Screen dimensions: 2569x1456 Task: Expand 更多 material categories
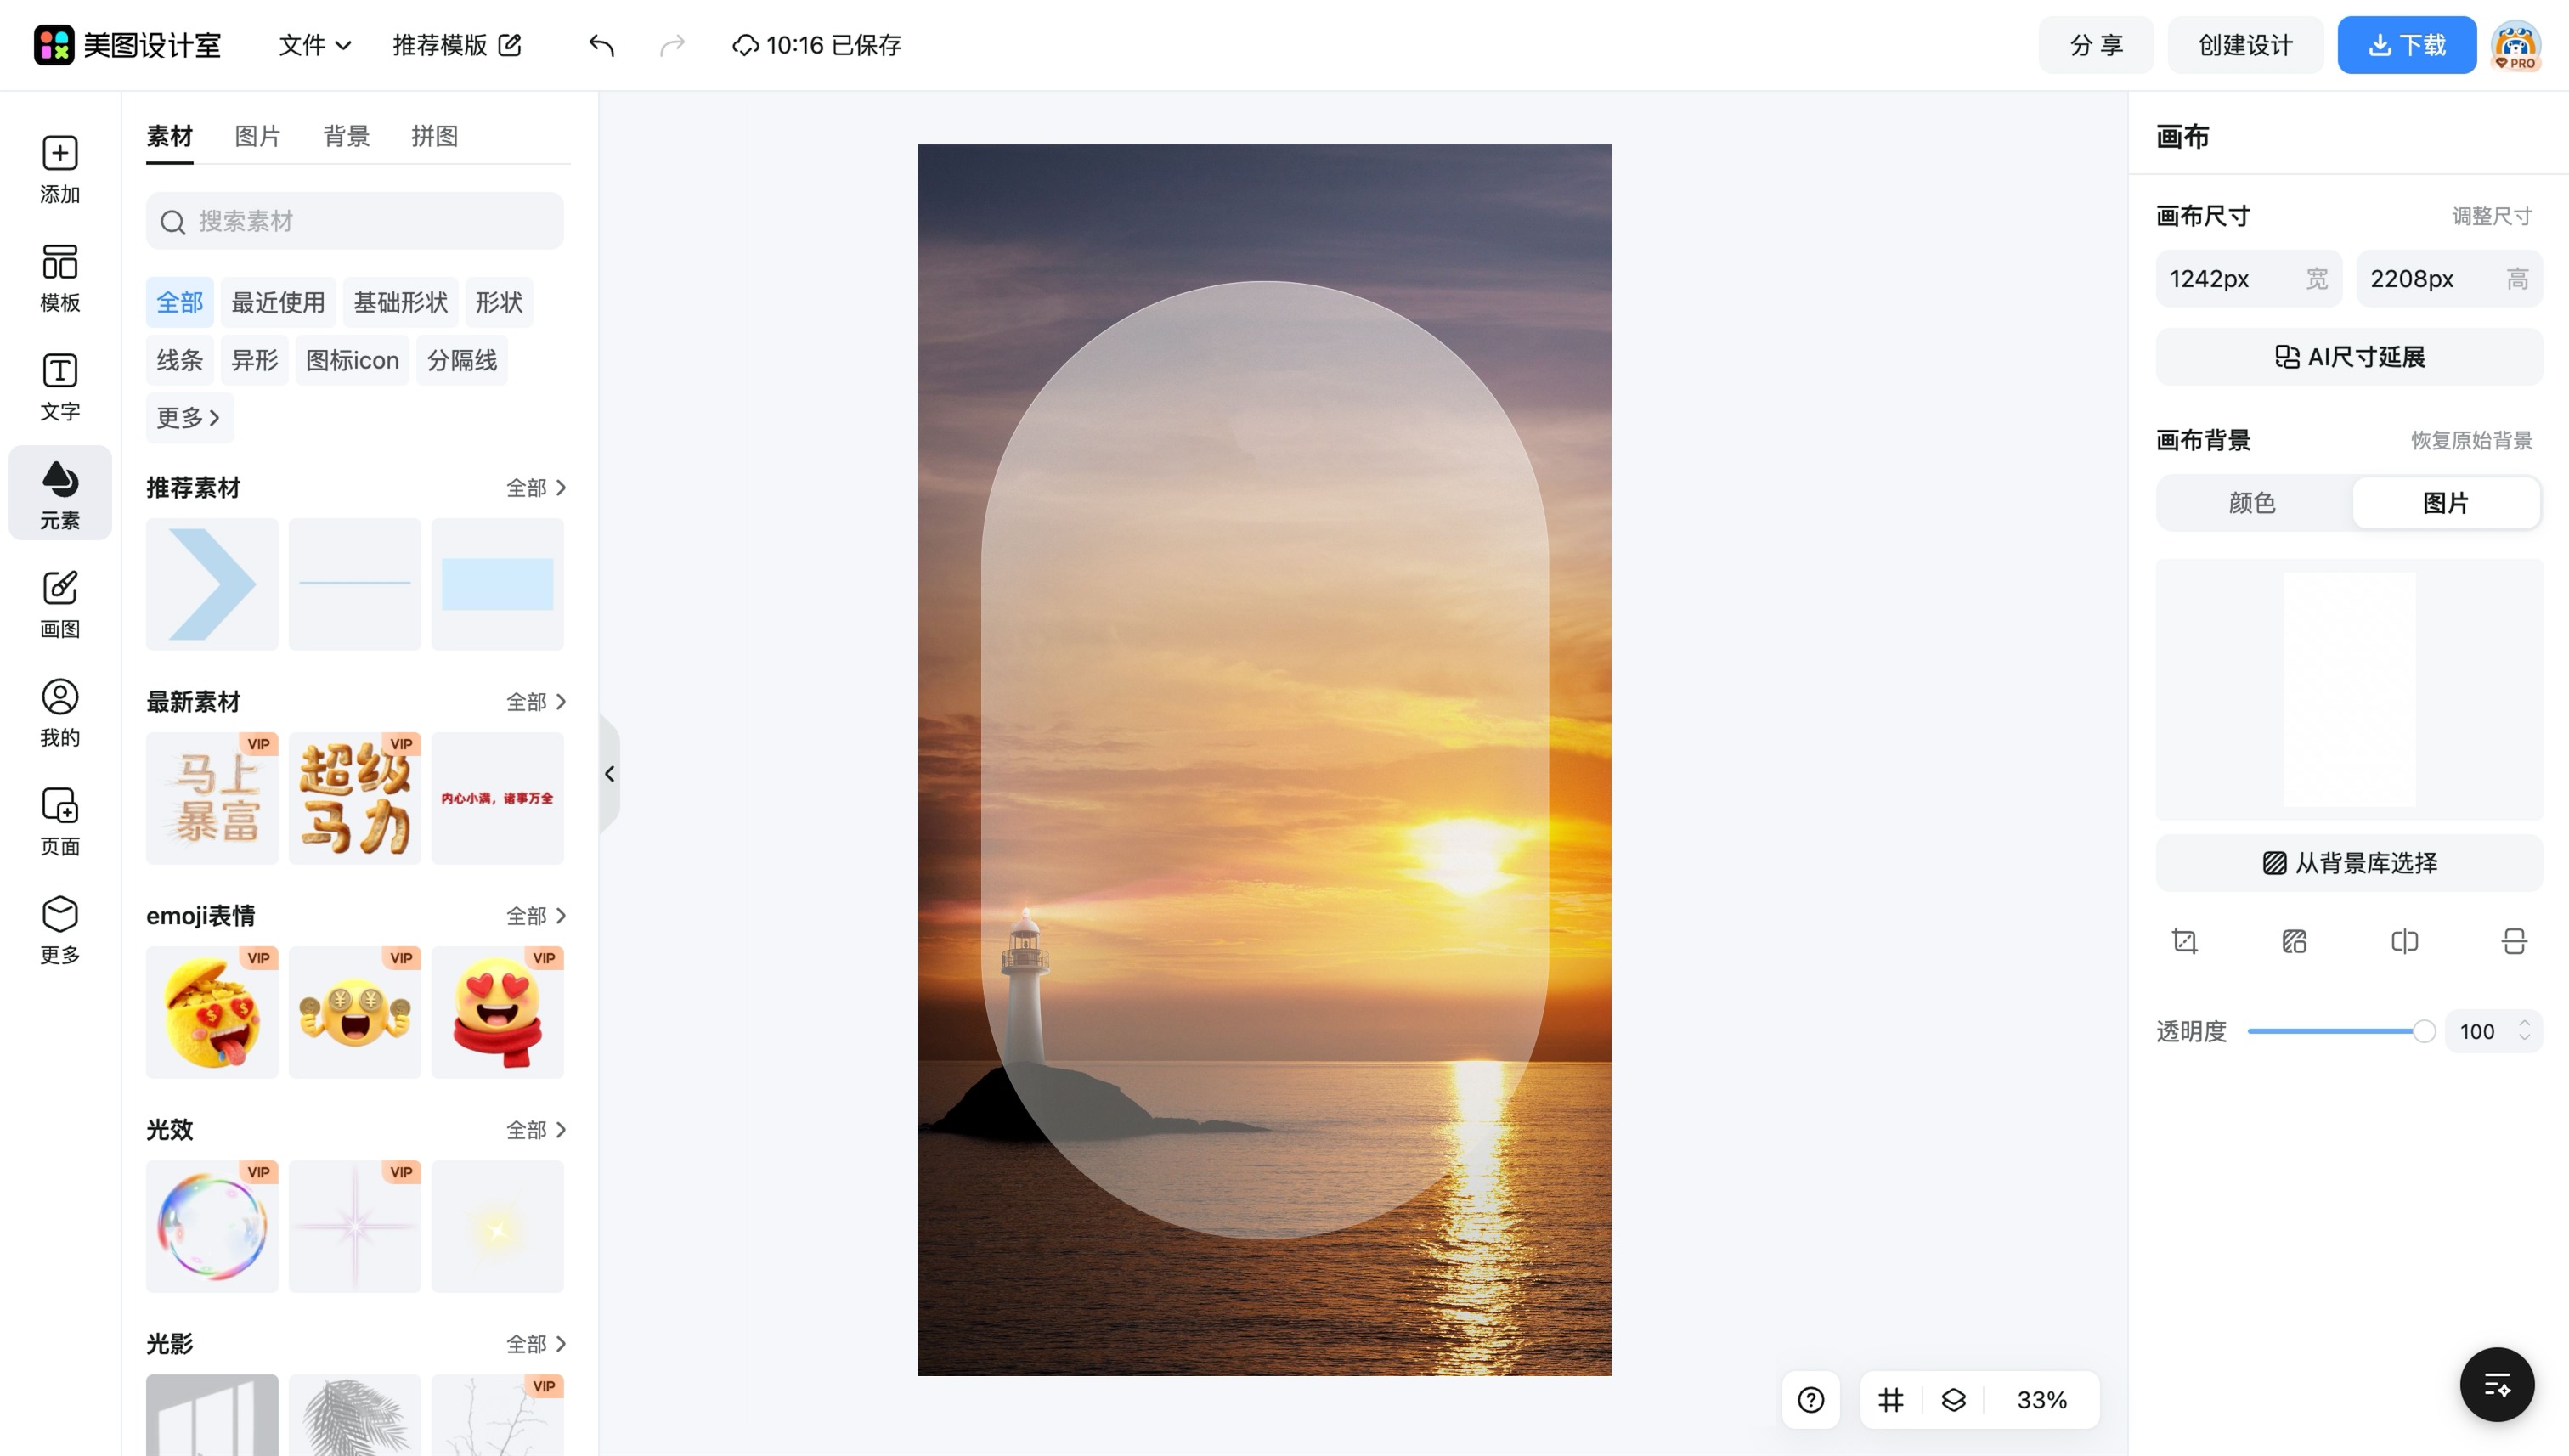click(x=189, y=418)
